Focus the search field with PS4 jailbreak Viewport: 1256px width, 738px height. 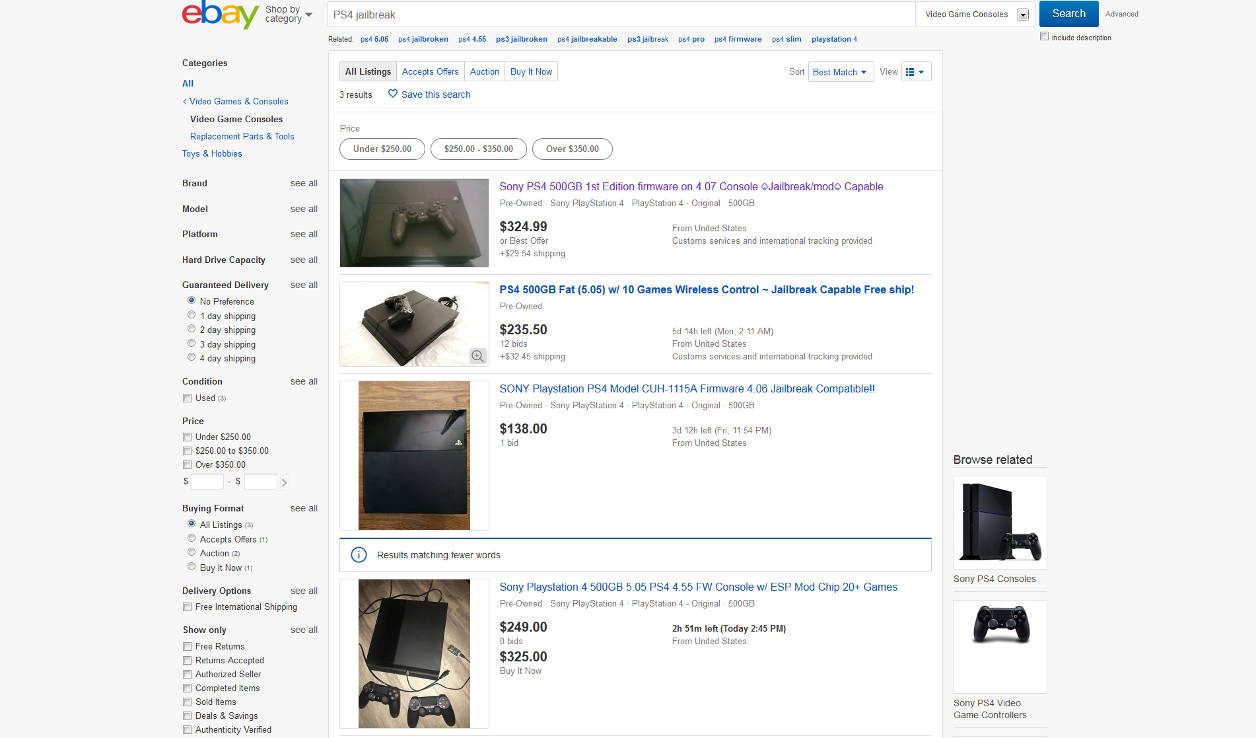(x=622, y=14)
